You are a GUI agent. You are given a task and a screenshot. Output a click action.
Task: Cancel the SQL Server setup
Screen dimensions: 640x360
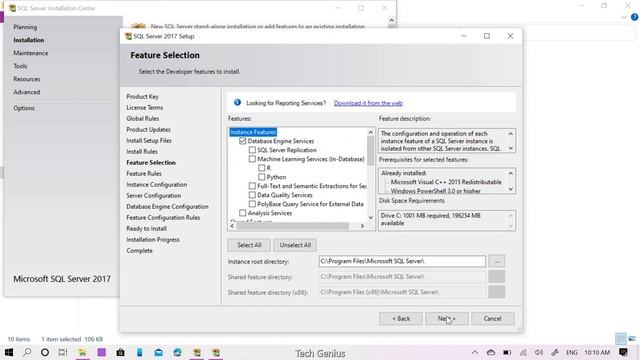click(493, 318)
